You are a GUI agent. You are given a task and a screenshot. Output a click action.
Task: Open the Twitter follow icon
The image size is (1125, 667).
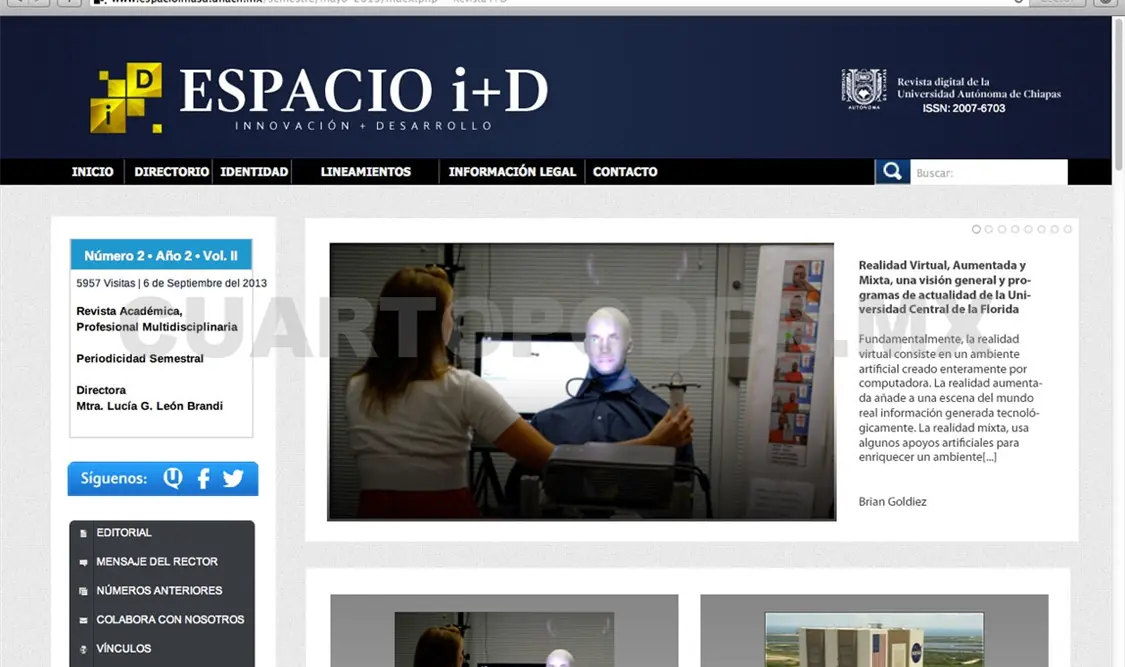pyautogui.click(x=232, y=478)
